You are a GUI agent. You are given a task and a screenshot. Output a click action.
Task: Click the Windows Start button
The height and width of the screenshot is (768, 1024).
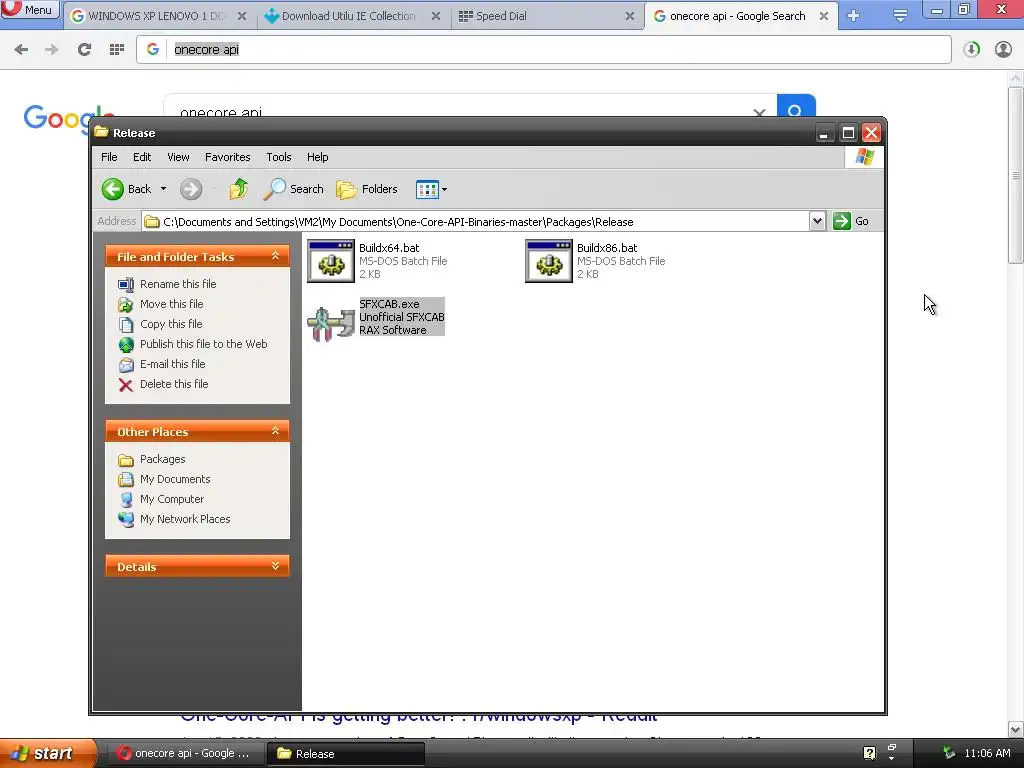tap(47, 753)
